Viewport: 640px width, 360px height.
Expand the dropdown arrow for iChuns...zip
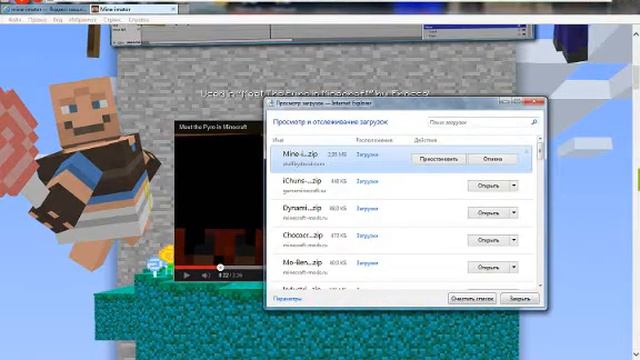tap(514, 186)
